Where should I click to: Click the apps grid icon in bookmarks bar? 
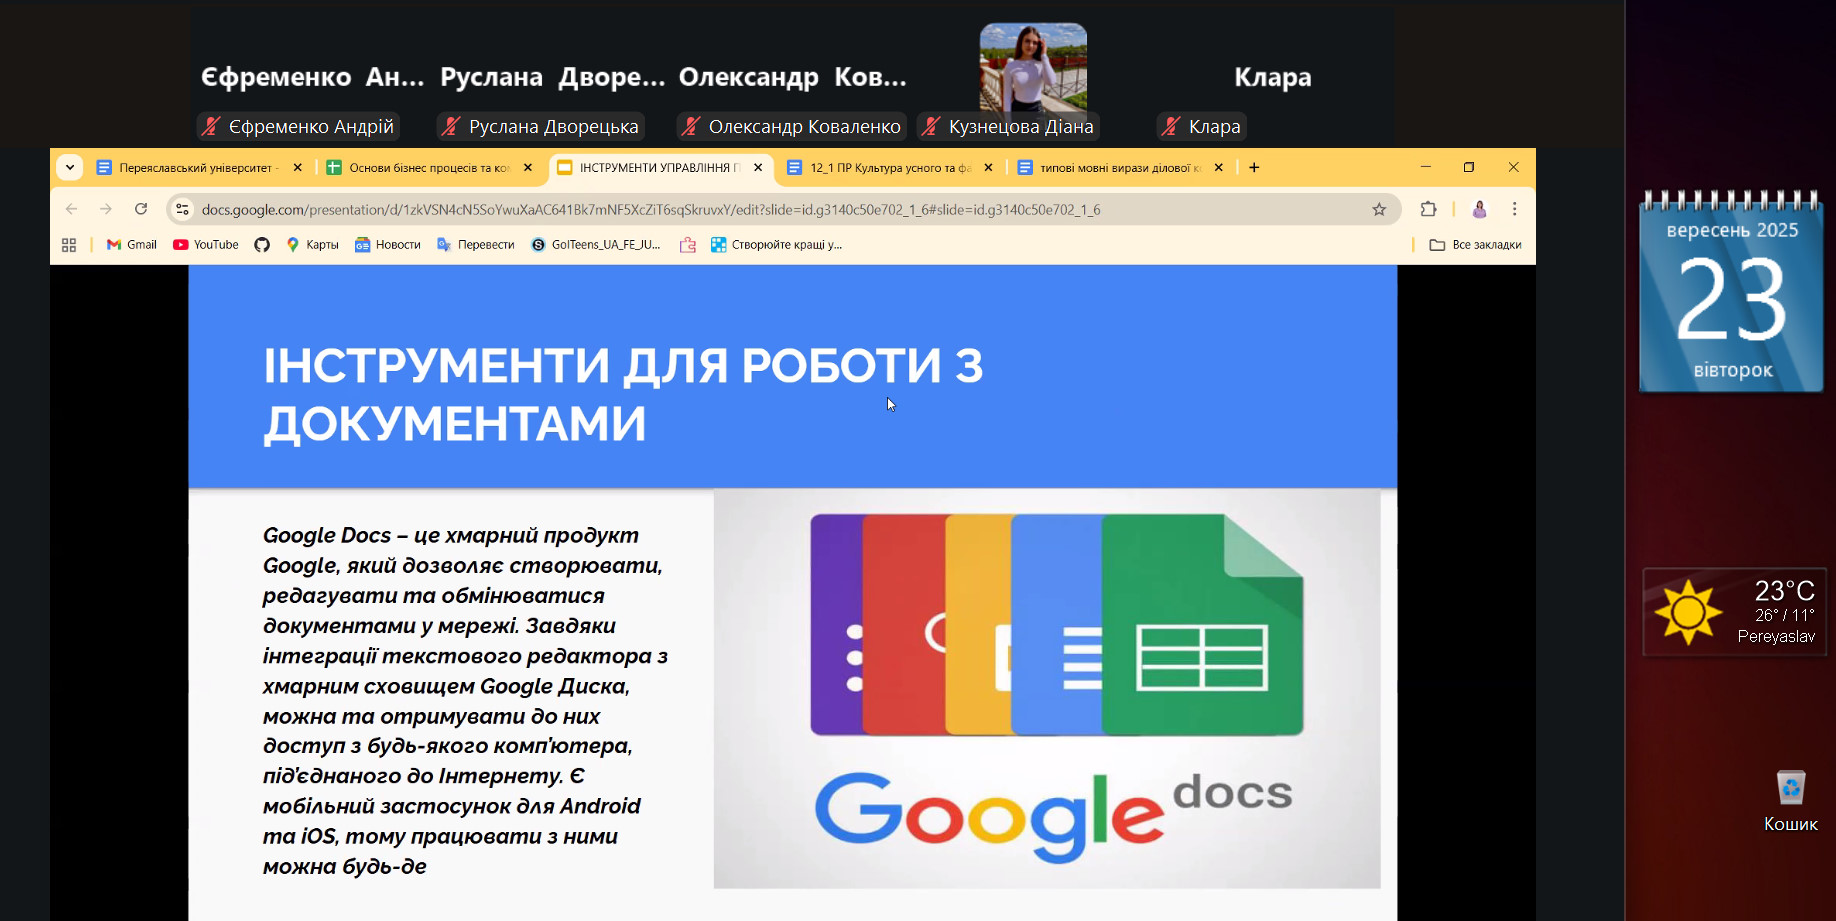pyautogui.click(x=69, y=245)
